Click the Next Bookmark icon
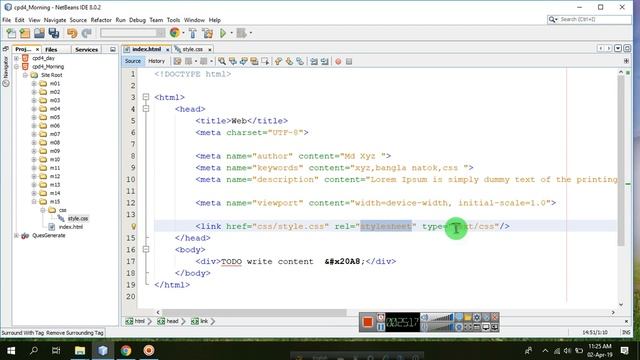Screen dimensions: 640x360 [289, 61]
